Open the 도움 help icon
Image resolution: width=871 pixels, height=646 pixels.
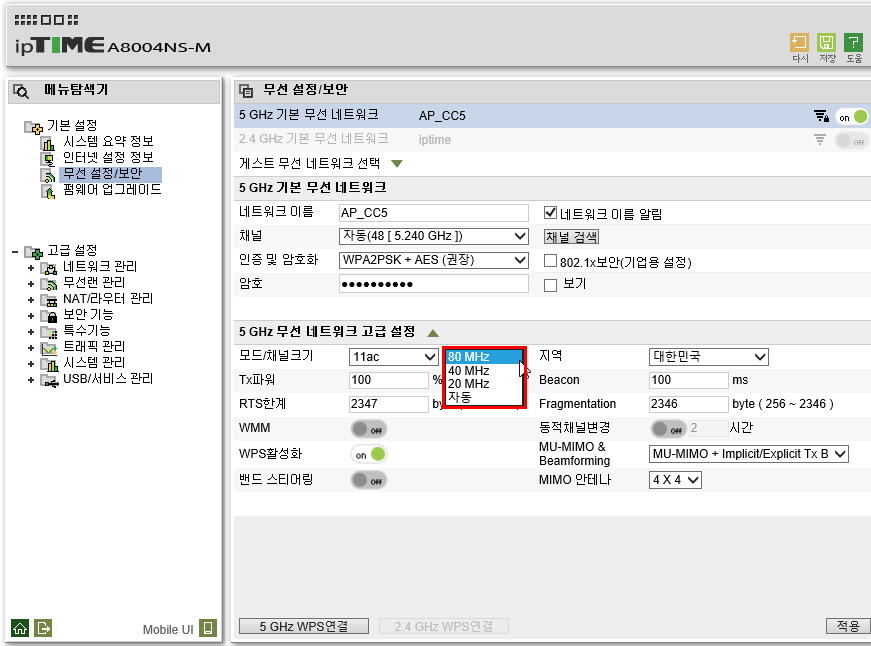[x=853, y=43]
